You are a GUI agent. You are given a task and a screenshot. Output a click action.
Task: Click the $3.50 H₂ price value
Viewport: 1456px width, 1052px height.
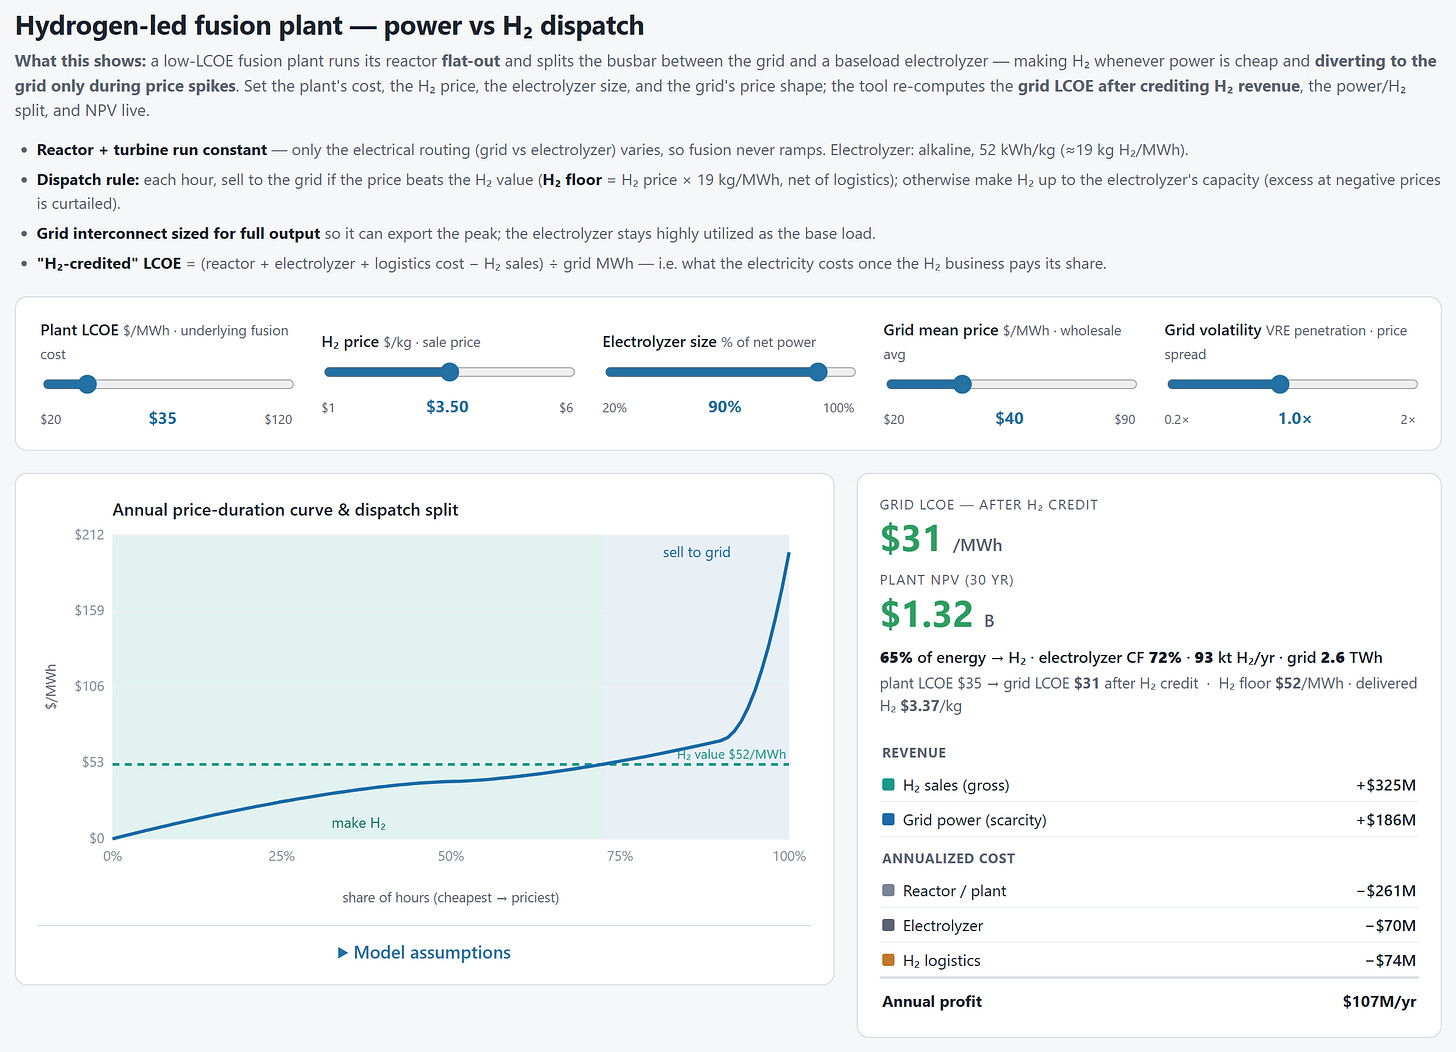447,407
